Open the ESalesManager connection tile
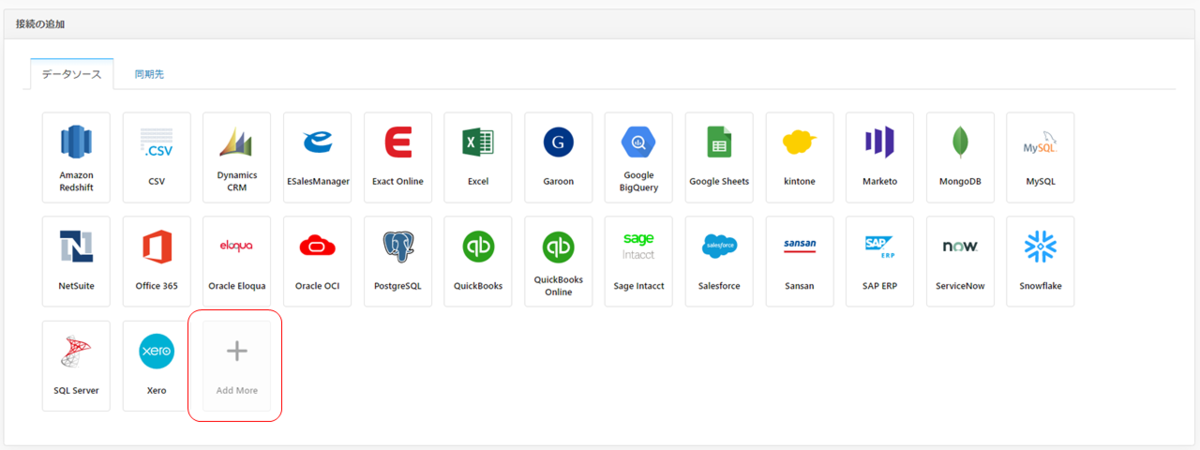The image size is (1200, 450). tap(317, 157)
